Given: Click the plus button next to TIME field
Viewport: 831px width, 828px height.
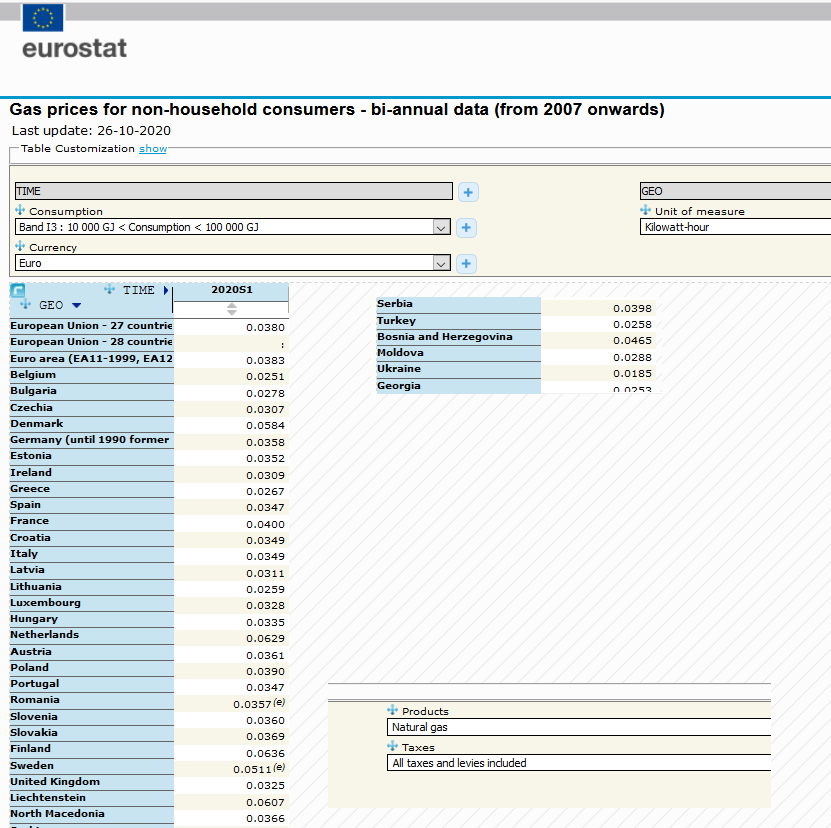Looking at the screenshot, I should coord(468,192).
